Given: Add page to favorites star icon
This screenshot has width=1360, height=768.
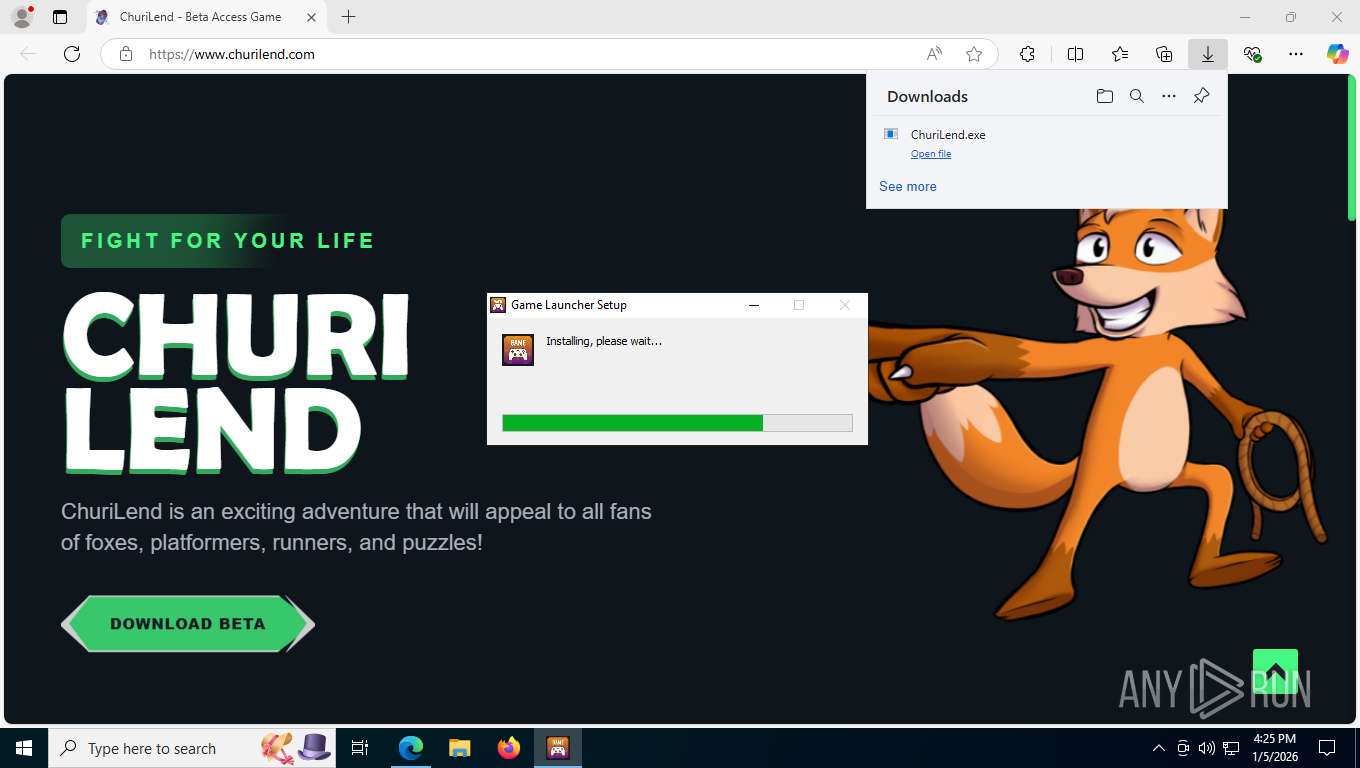Looking at the screenshot, I should (974, 54).
